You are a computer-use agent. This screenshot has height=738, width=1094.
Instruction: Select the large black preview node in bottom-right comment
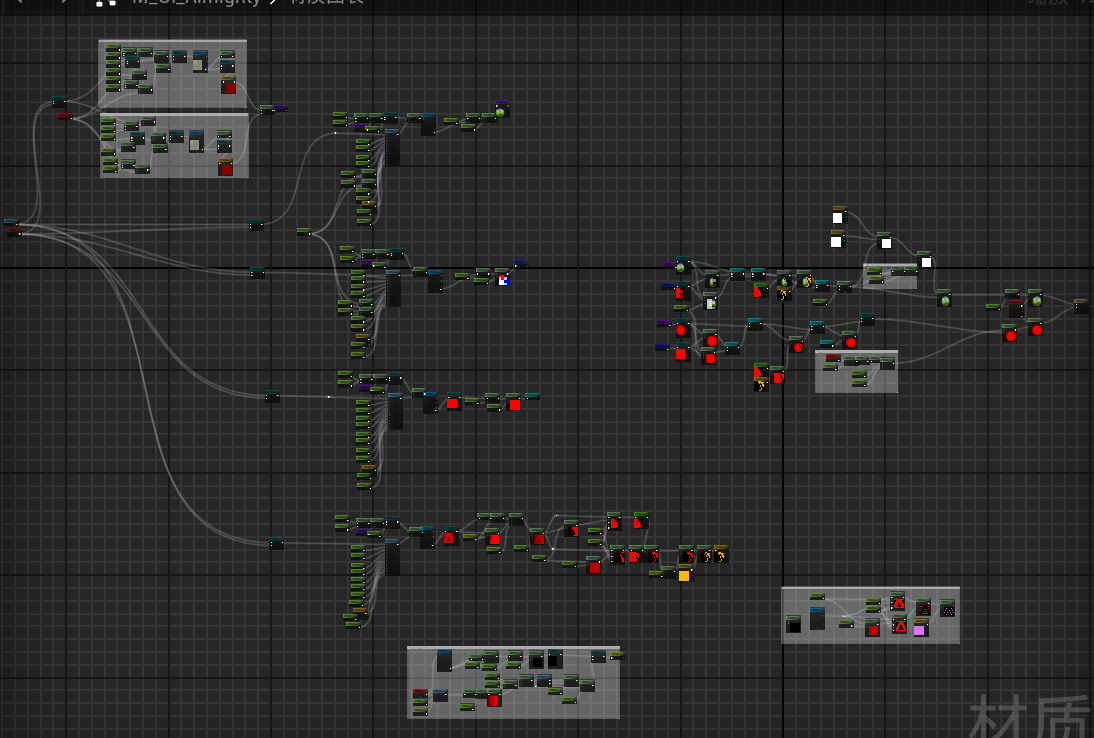click(x=793, y=624)
